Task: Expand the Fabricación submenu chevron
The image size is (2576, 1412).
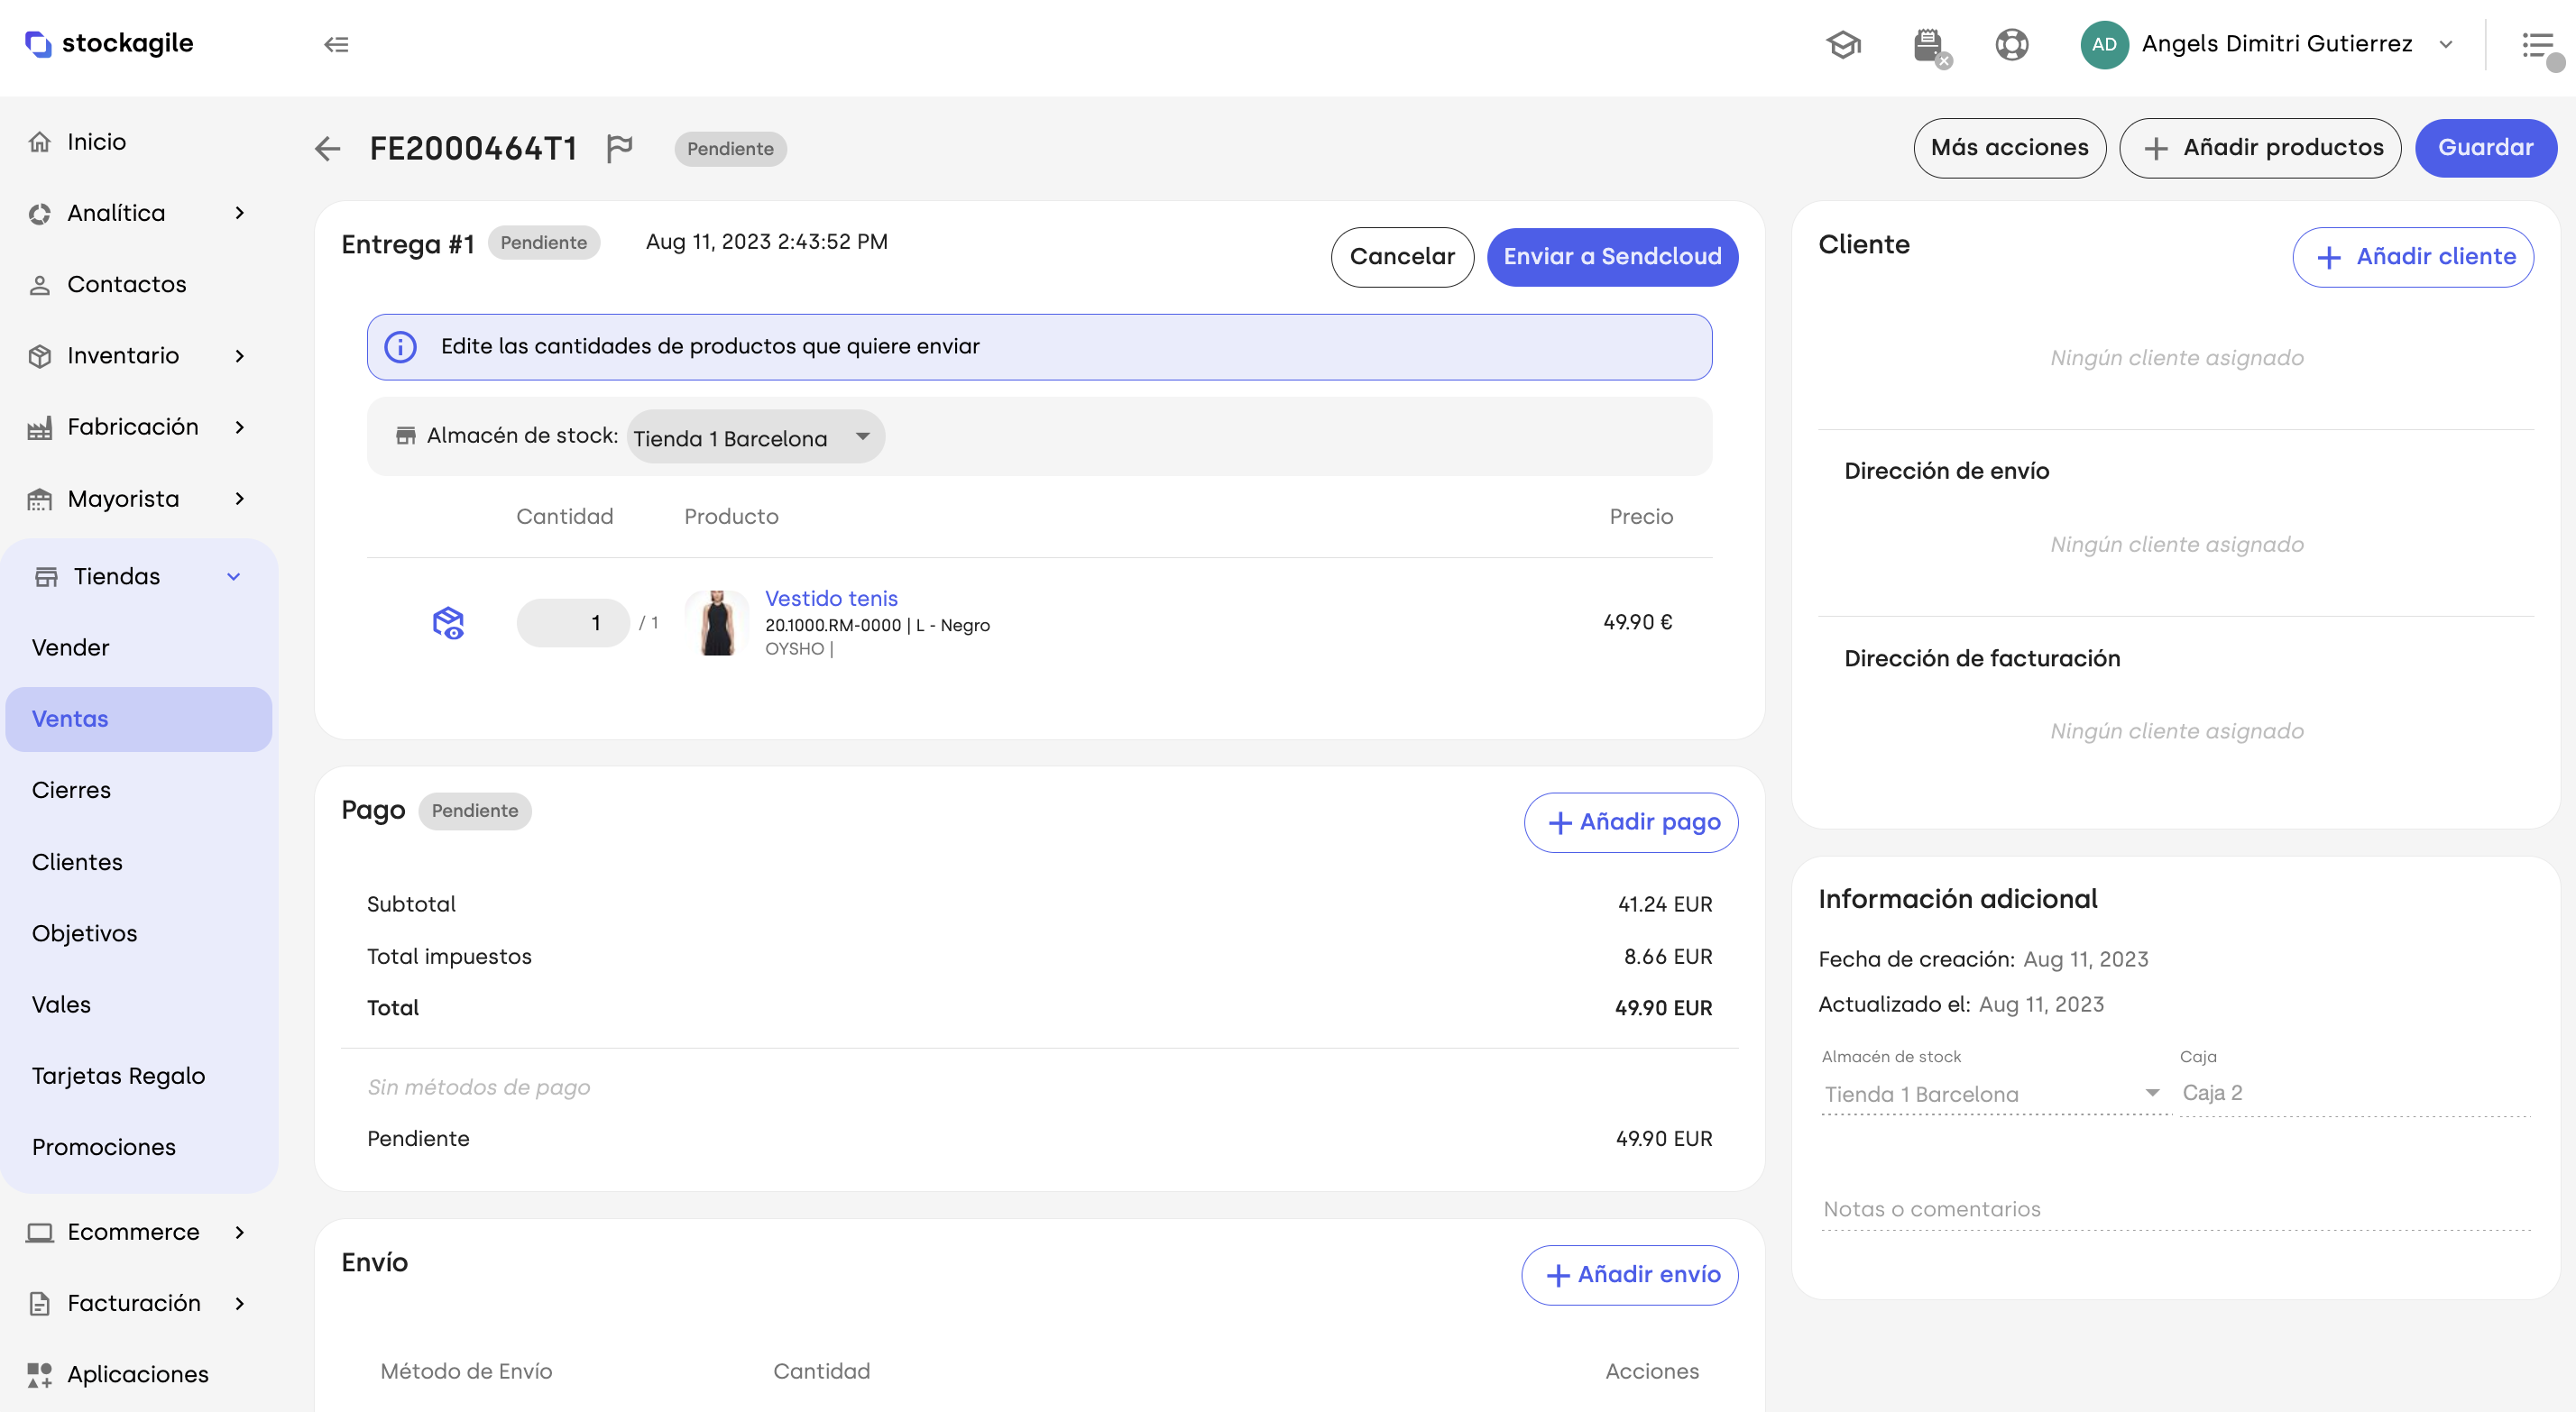Action: [x=240, y=427]
